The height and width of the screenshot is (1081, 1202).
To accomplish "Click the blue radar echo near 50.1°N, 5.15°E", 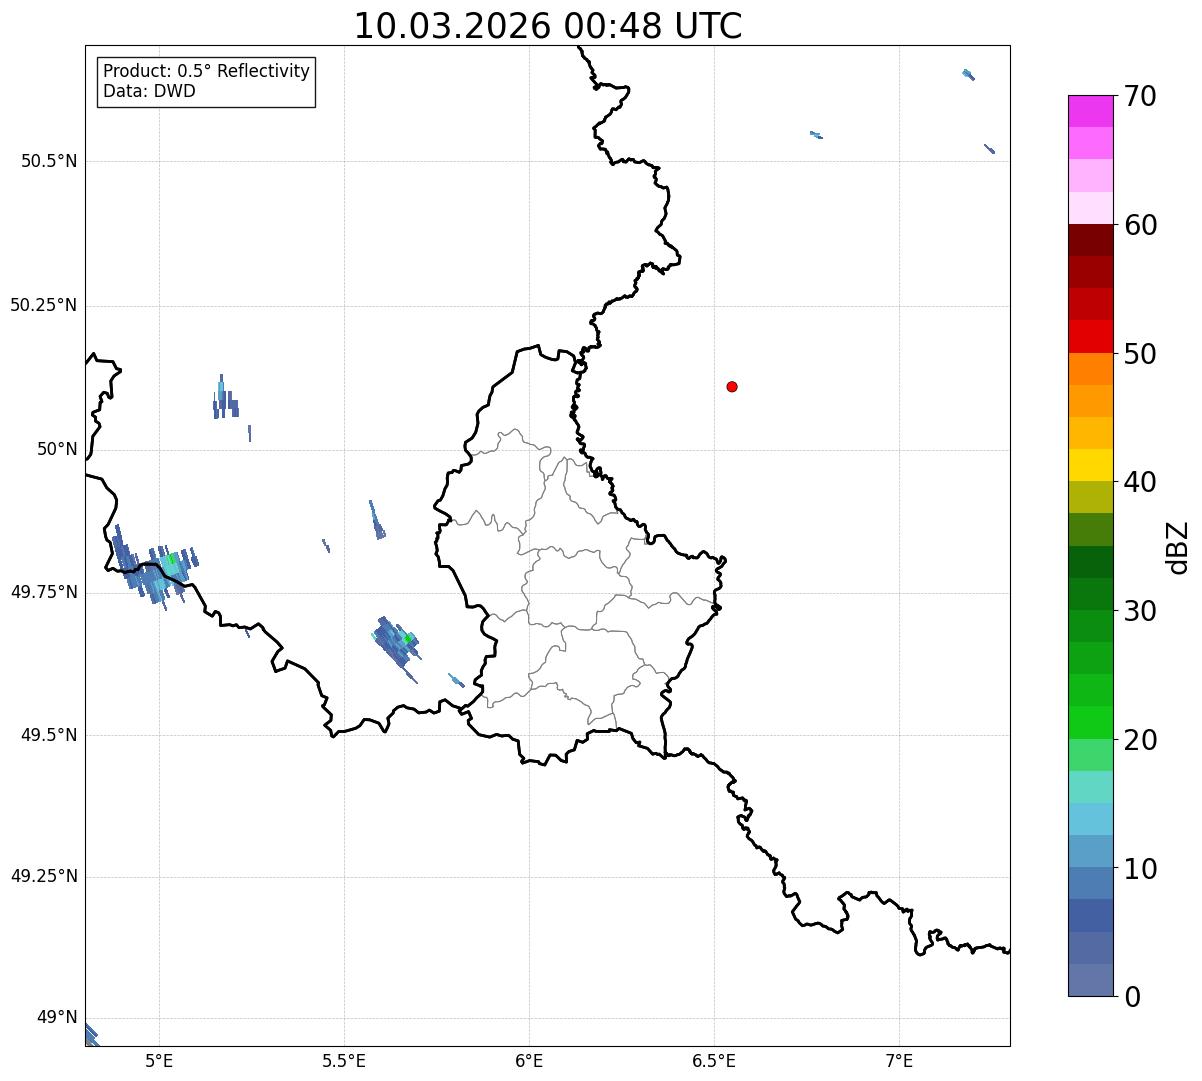I will (225, 399).
